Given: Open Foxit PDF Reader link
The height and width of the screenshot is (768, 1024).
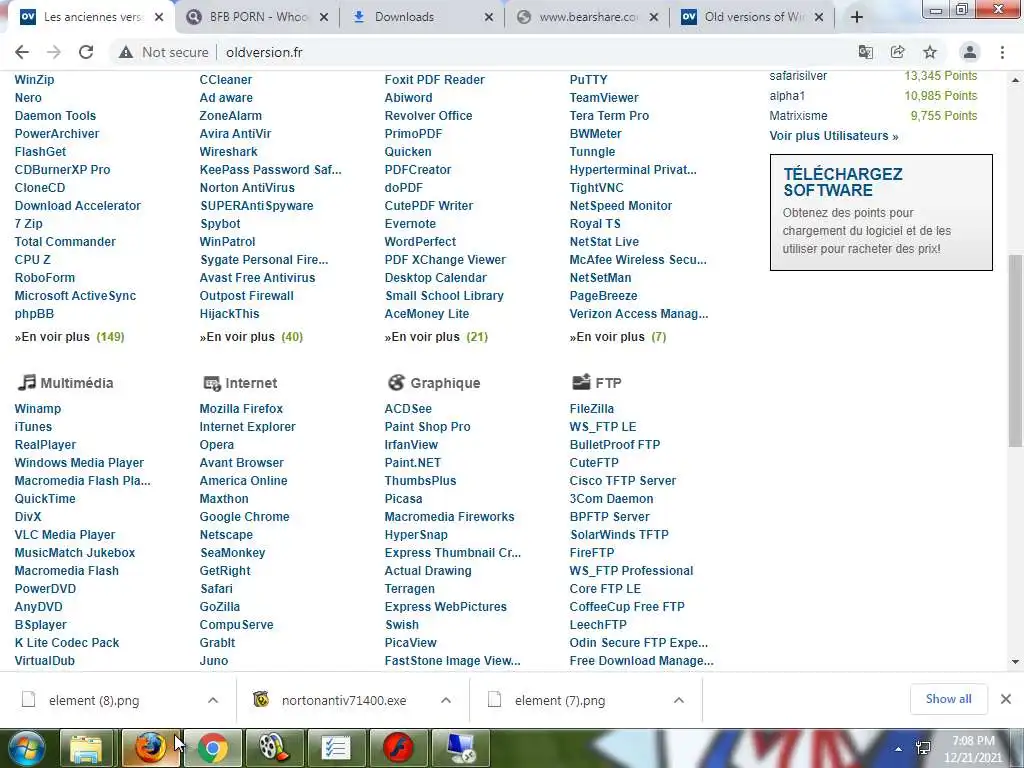Looking at the screenshot, I should click(434, 80).
